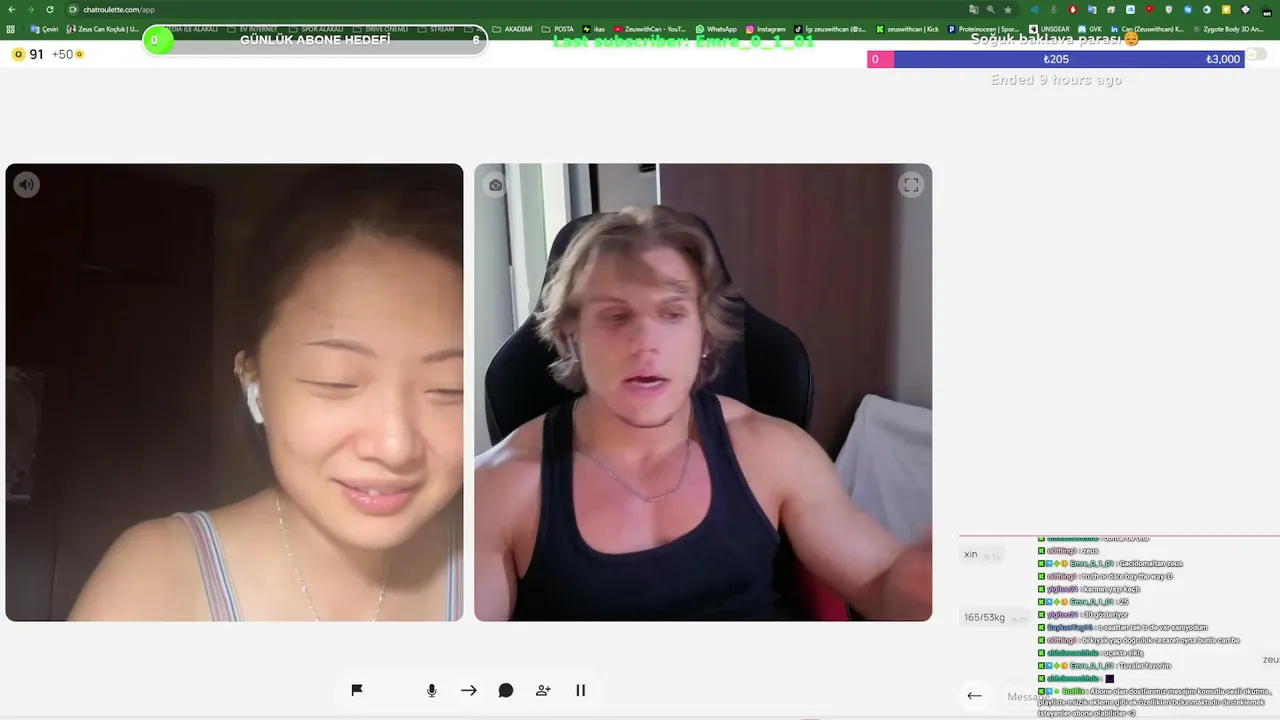
Task: Open the Zygote Body 3D bookmark
Action: [x=1229, y=29]
